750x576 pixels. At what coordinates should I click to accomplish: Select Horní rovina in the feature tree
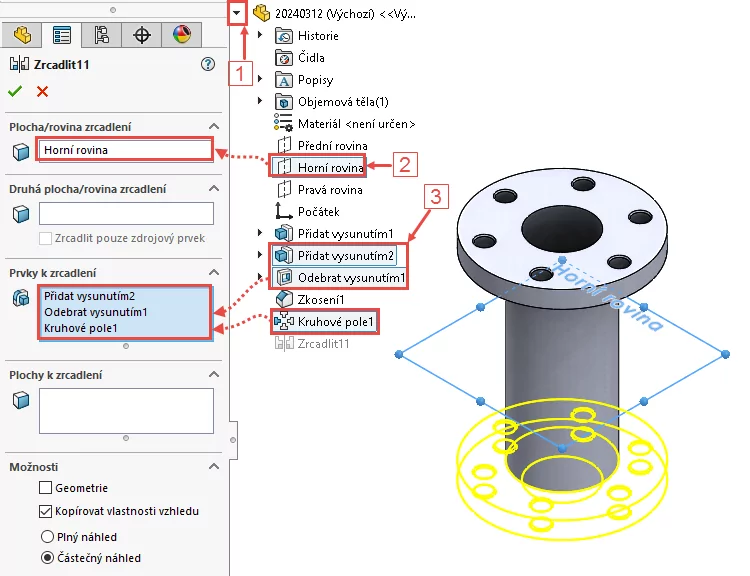(x=330, y=167)
